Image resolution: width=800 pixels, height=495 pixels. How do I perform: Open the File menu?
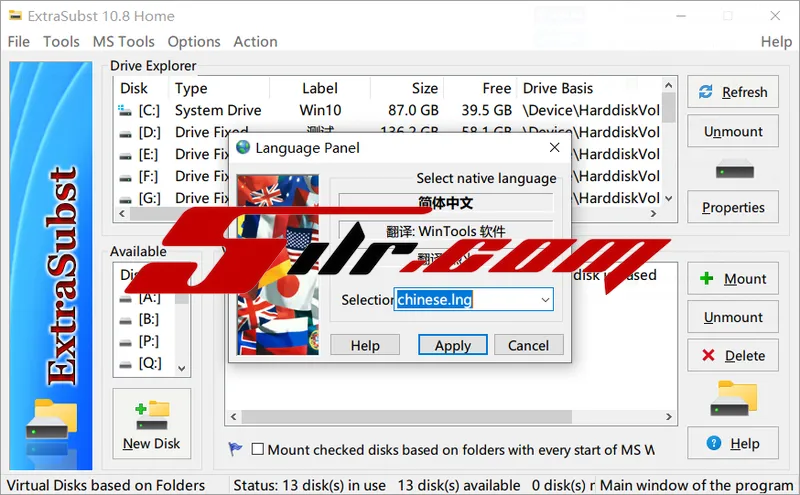tap(18, 41)
